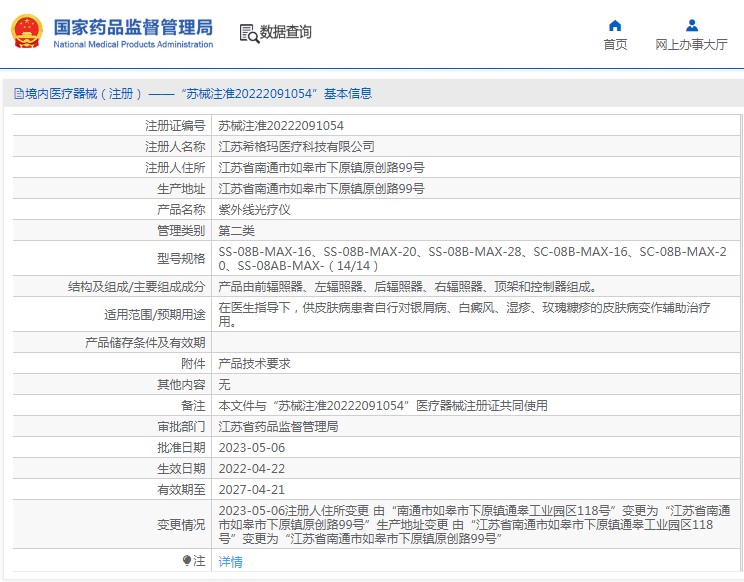Select the 型号规格 label
The image size is (744, 582).
click(181, 259)
